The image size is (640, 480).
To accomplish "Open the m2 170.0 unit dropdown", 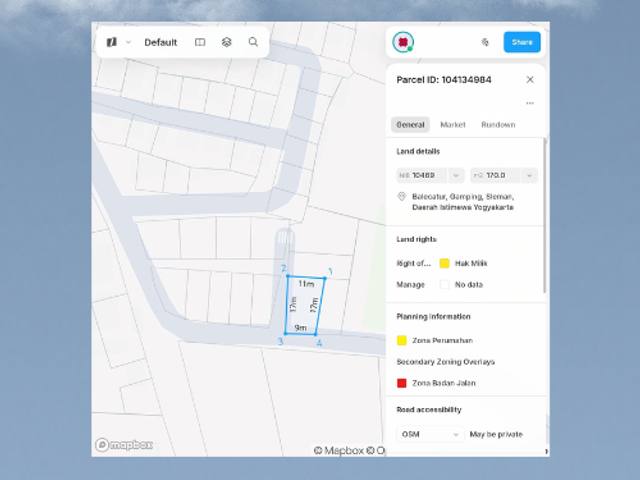I will pyautogui.click(x=504, y=176).
